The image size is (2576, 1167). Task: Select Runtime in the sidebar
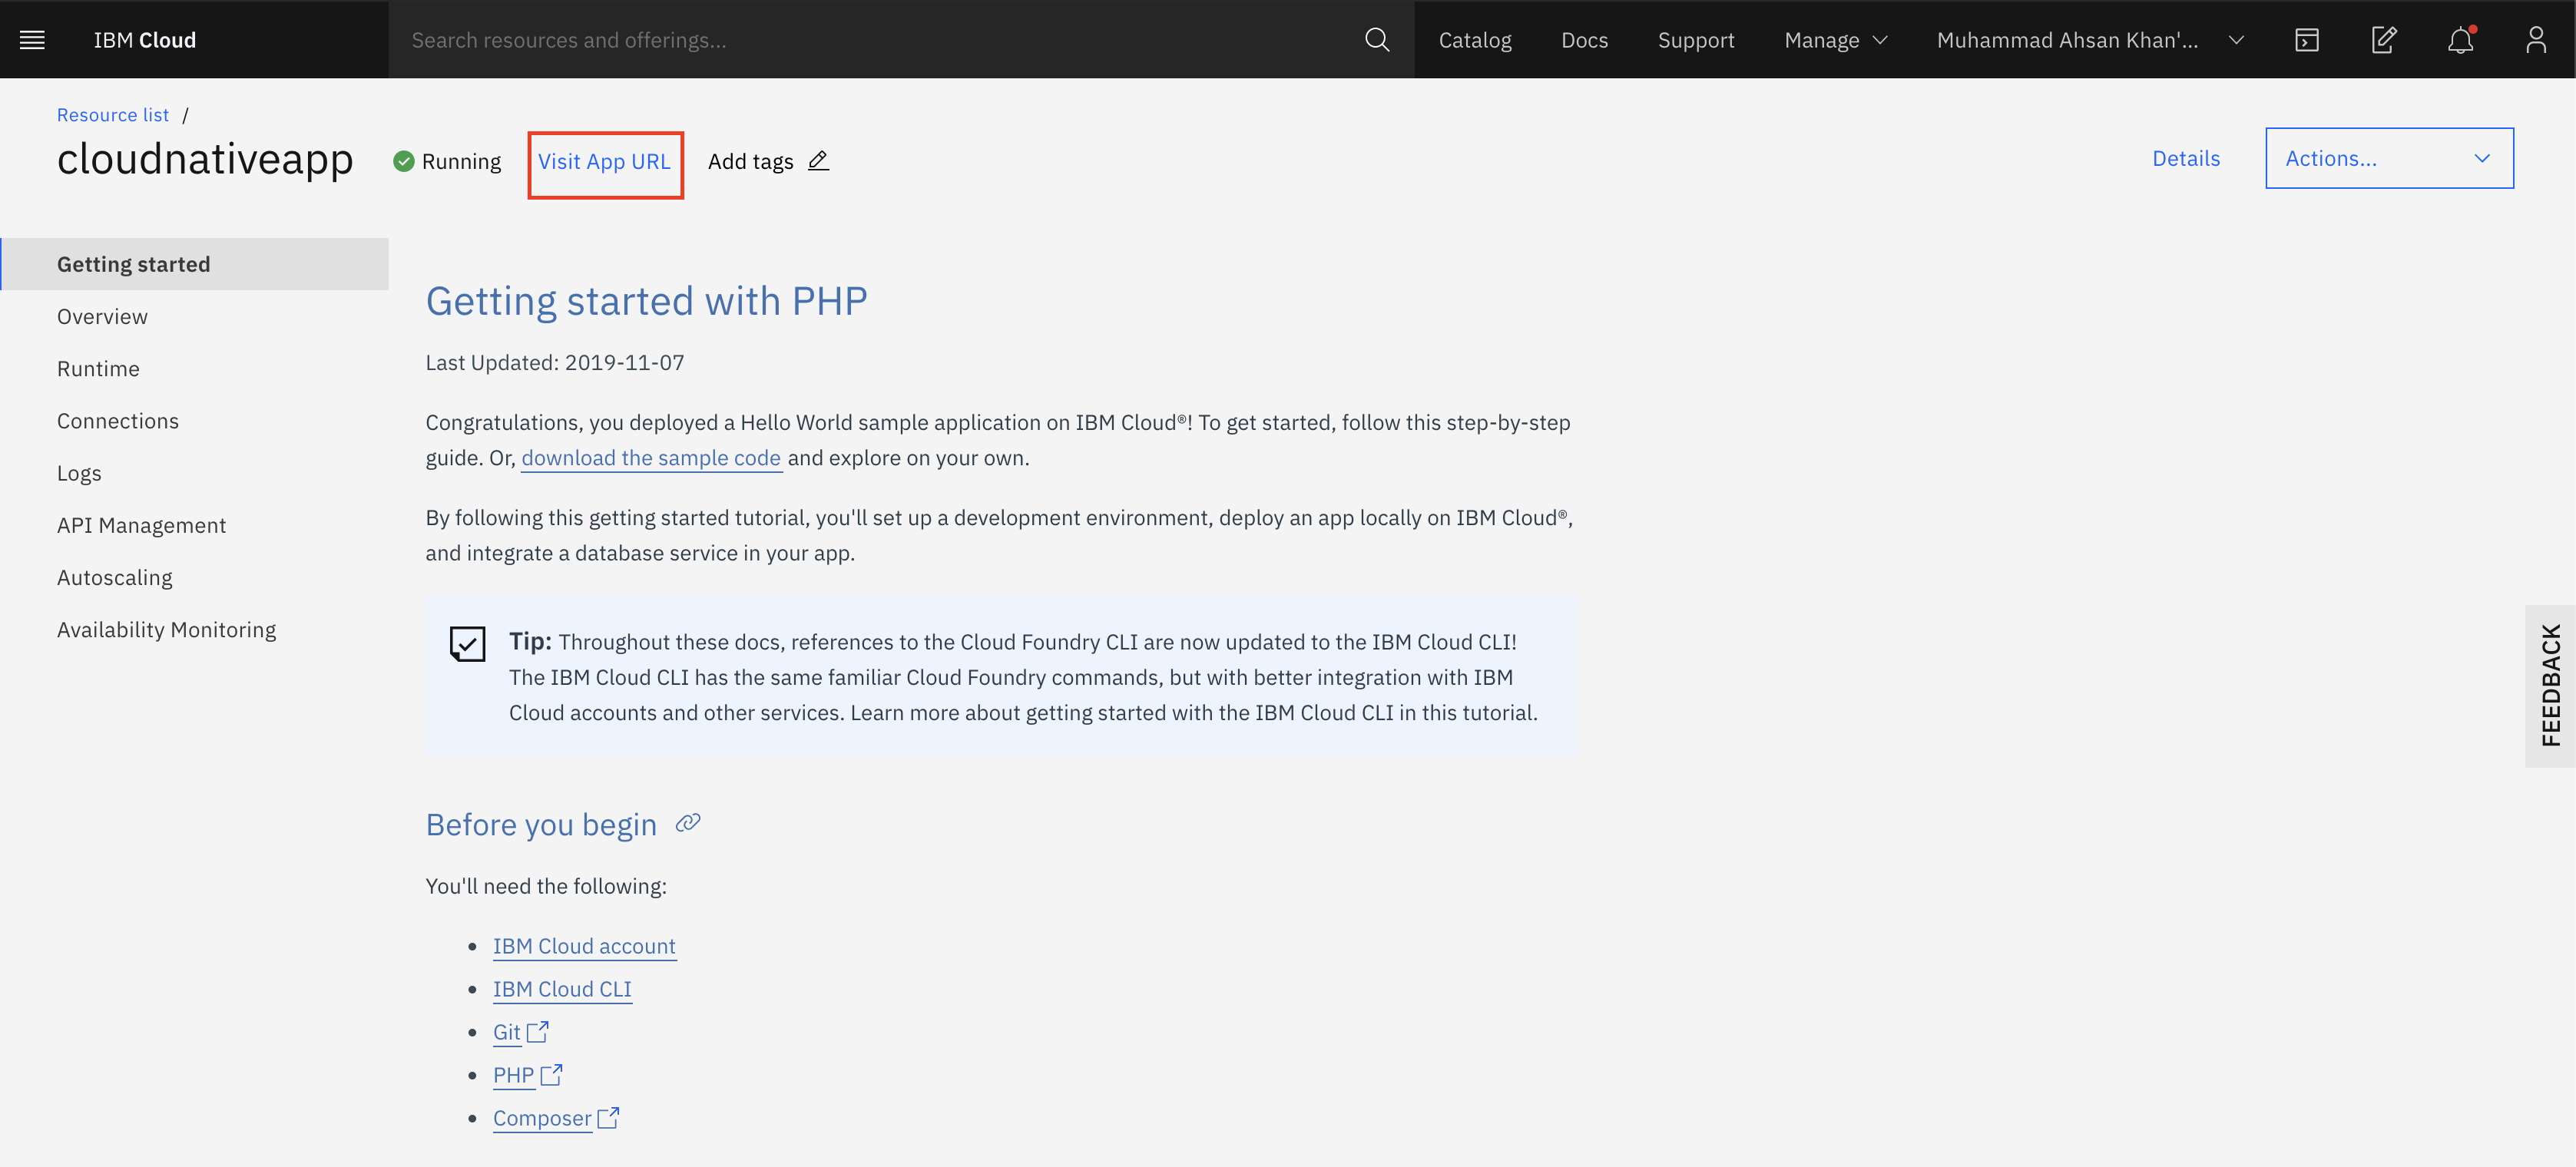click(98, 369)
